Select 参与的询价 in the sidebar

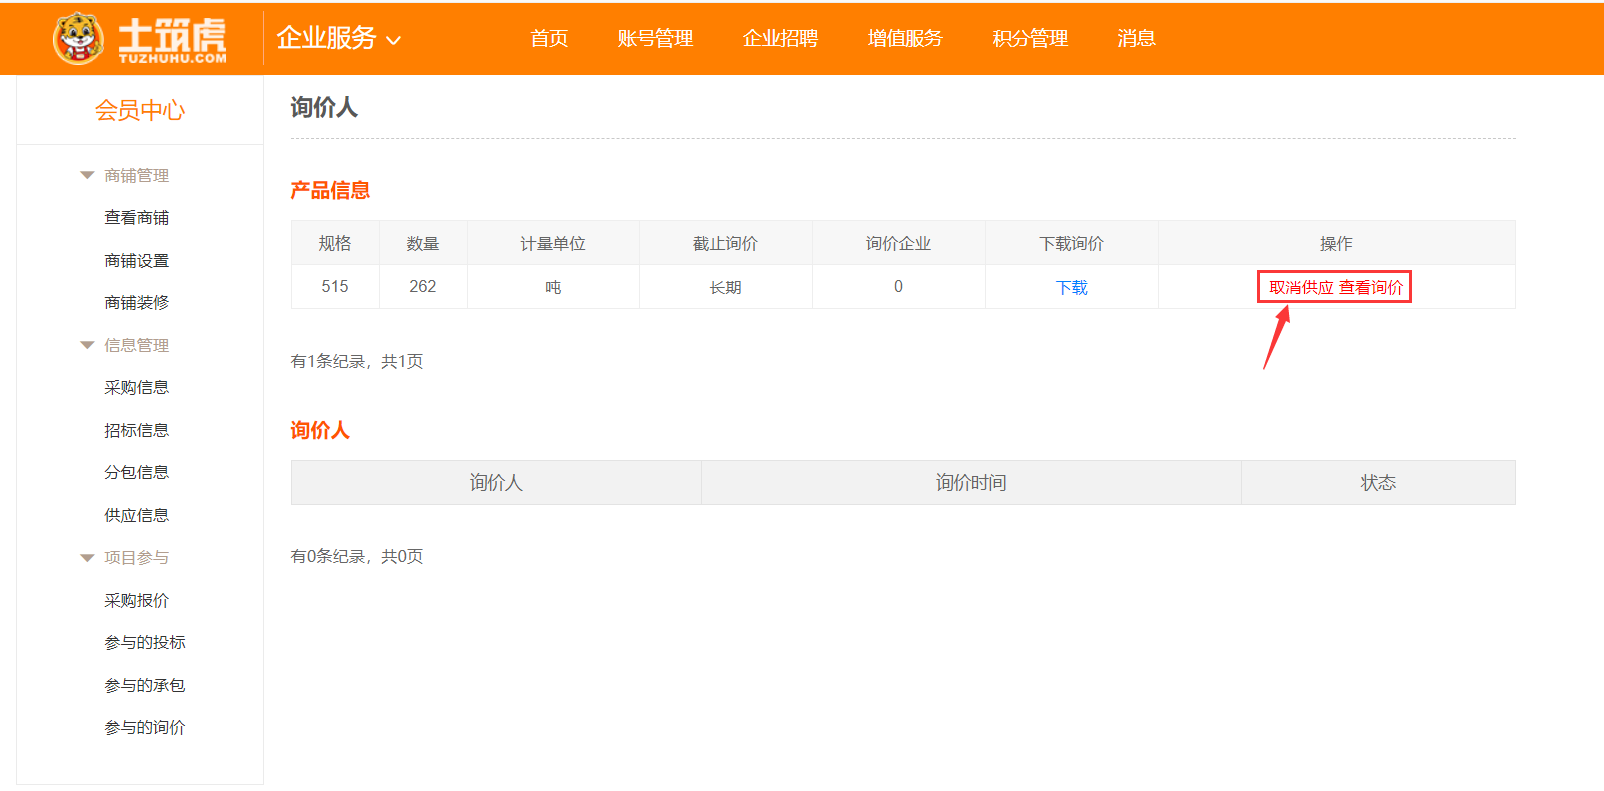(145, 728)
